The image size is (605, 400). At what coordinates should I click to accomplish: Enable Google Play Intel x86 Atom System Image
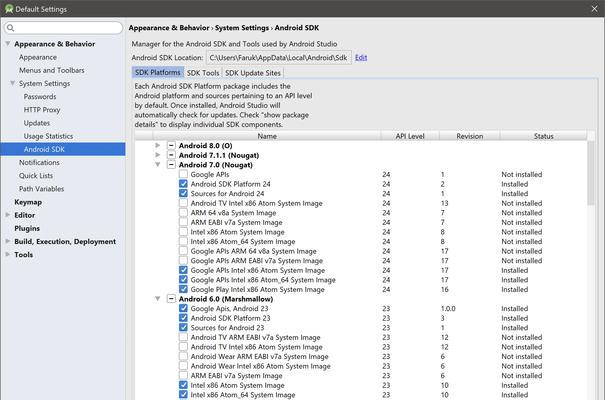pos(183,289)
